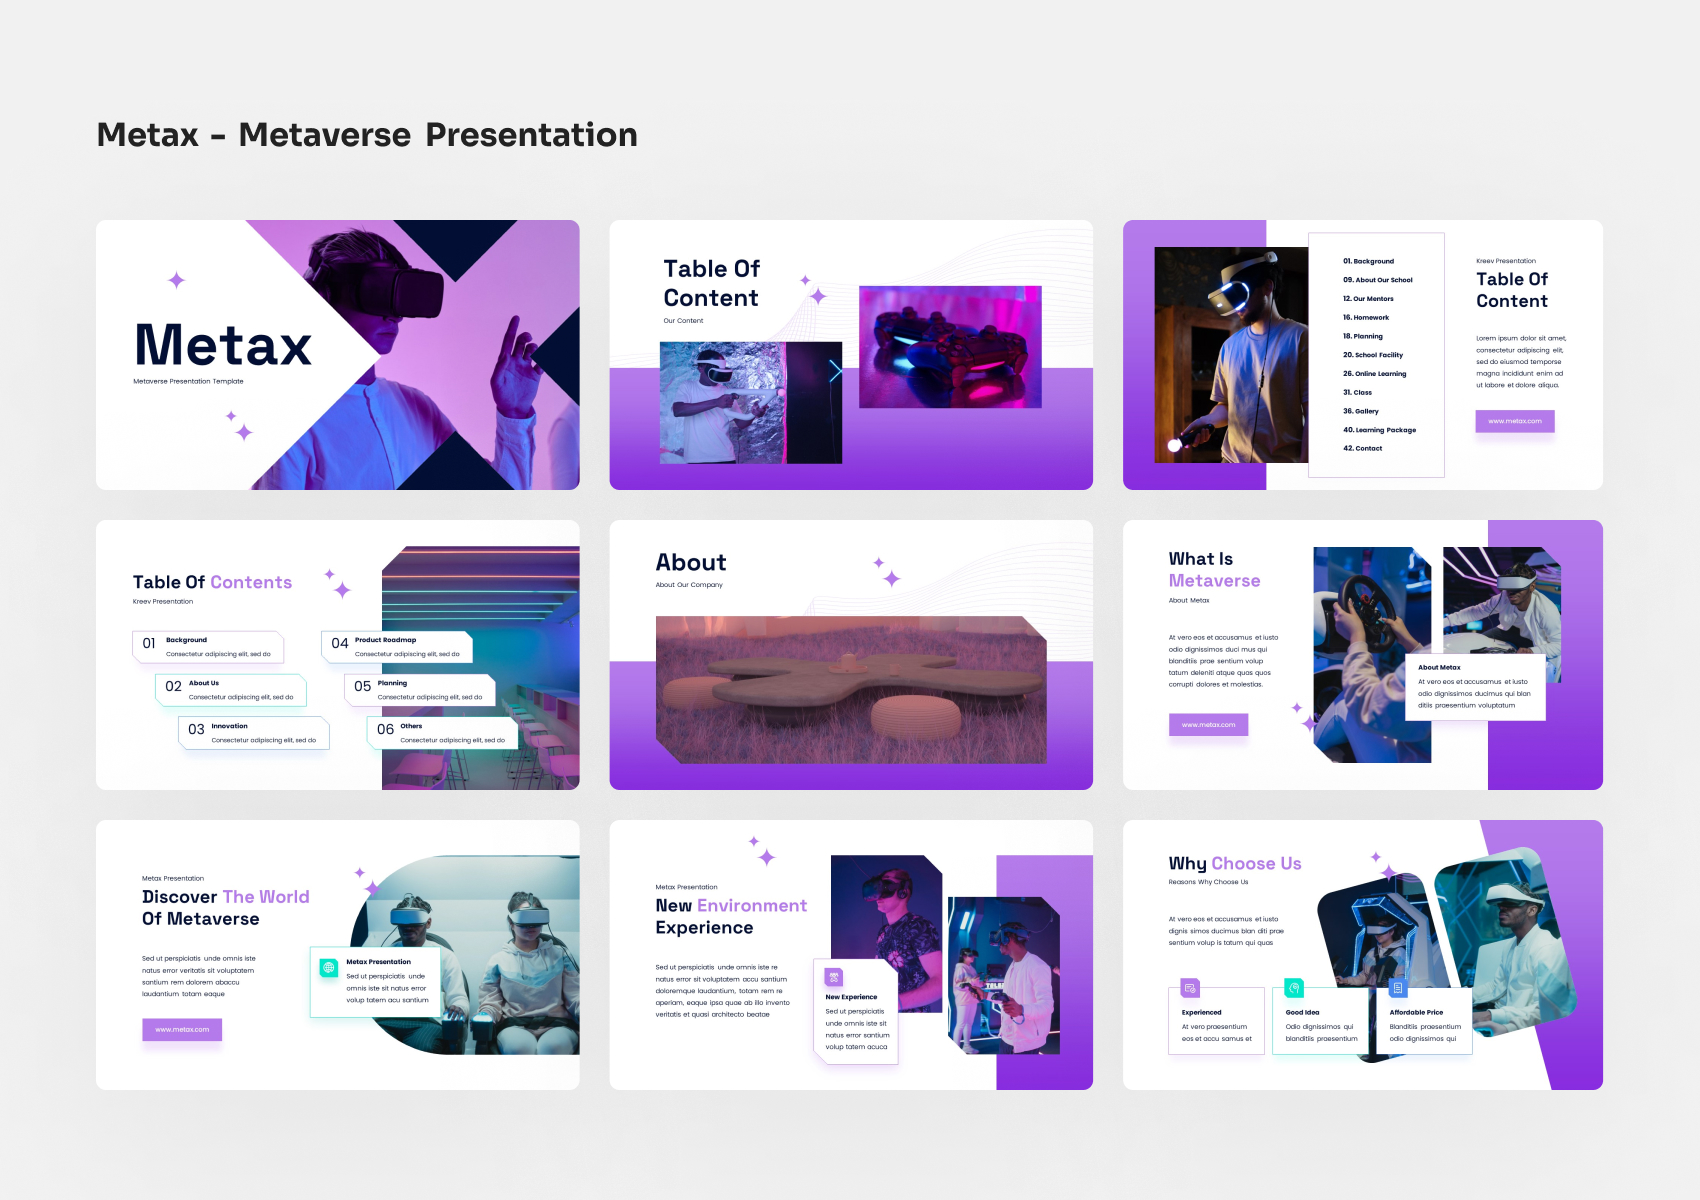Viewport: 1700px width, 1200px height.
Task: Click the gamepad icon above New Experience
Action: [833, 975]
